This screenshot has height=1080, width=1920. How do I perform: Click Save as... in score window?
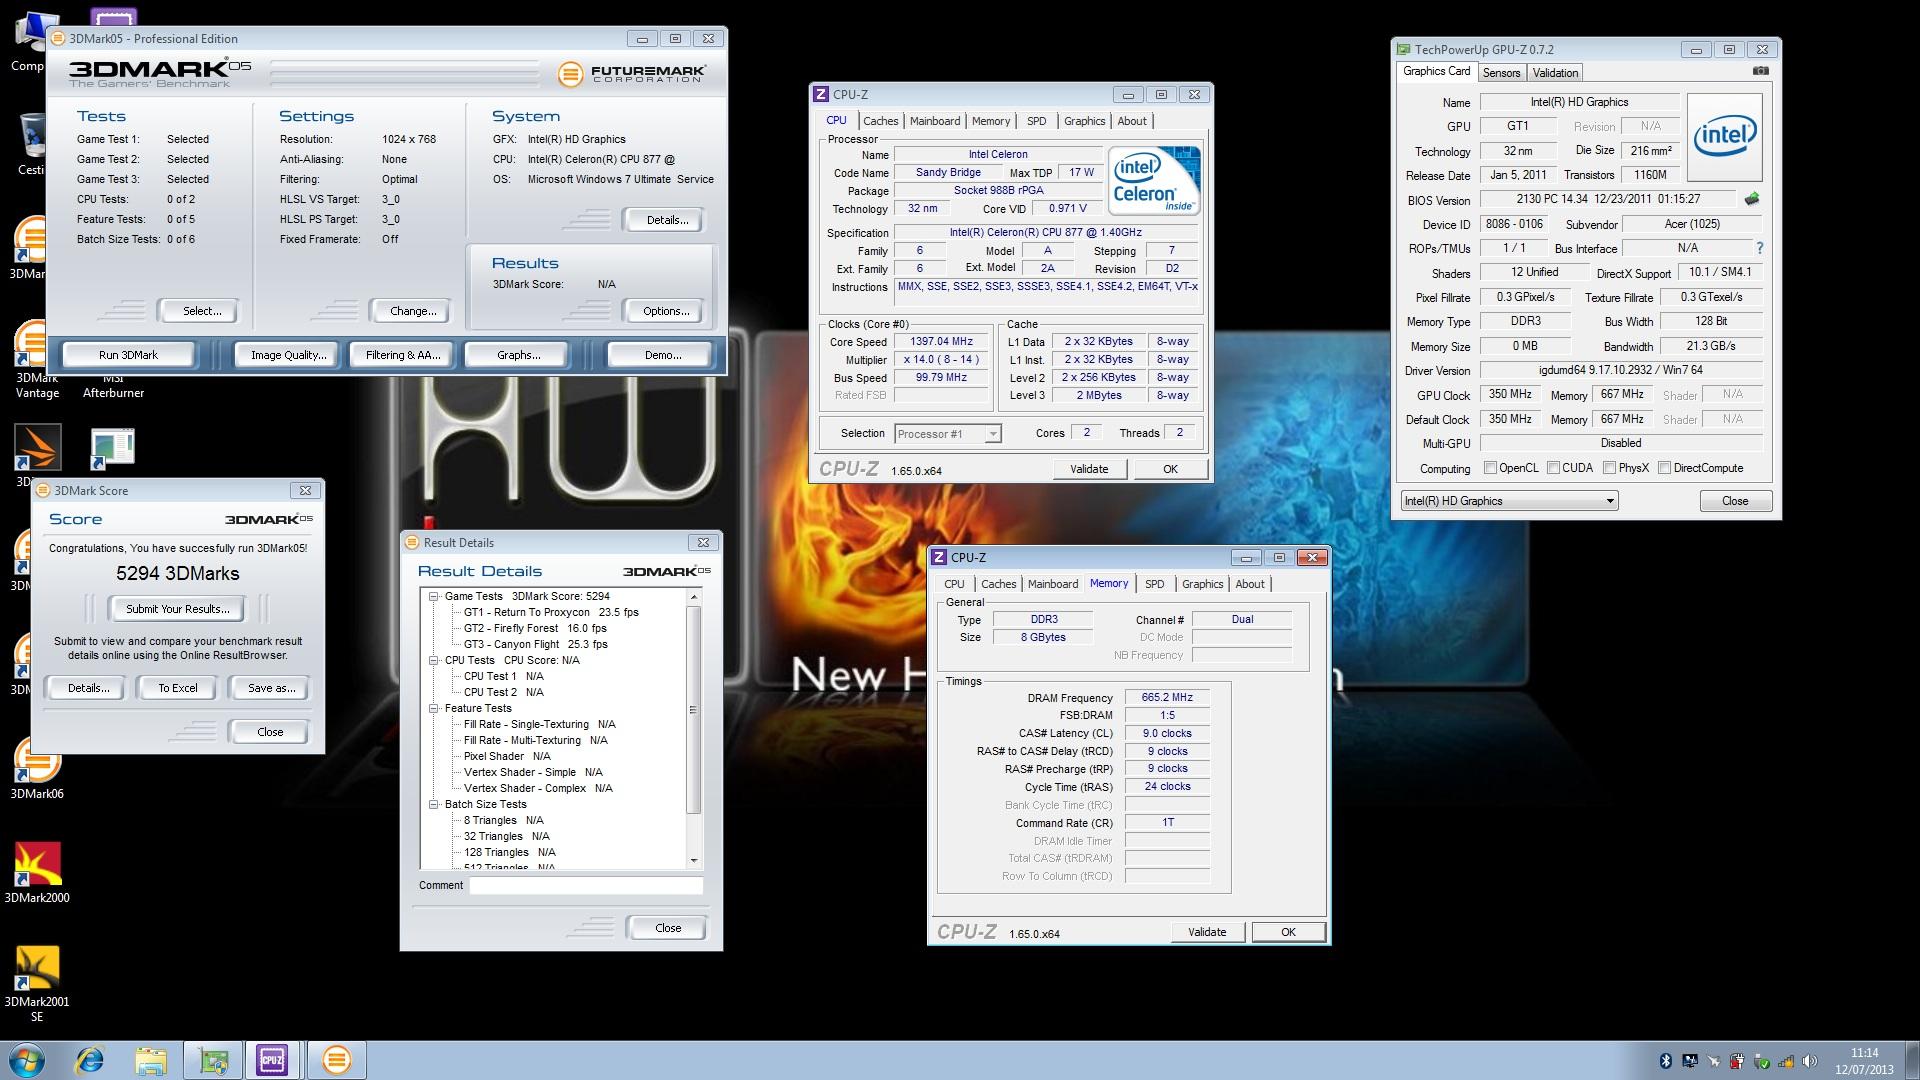(271, 688)
